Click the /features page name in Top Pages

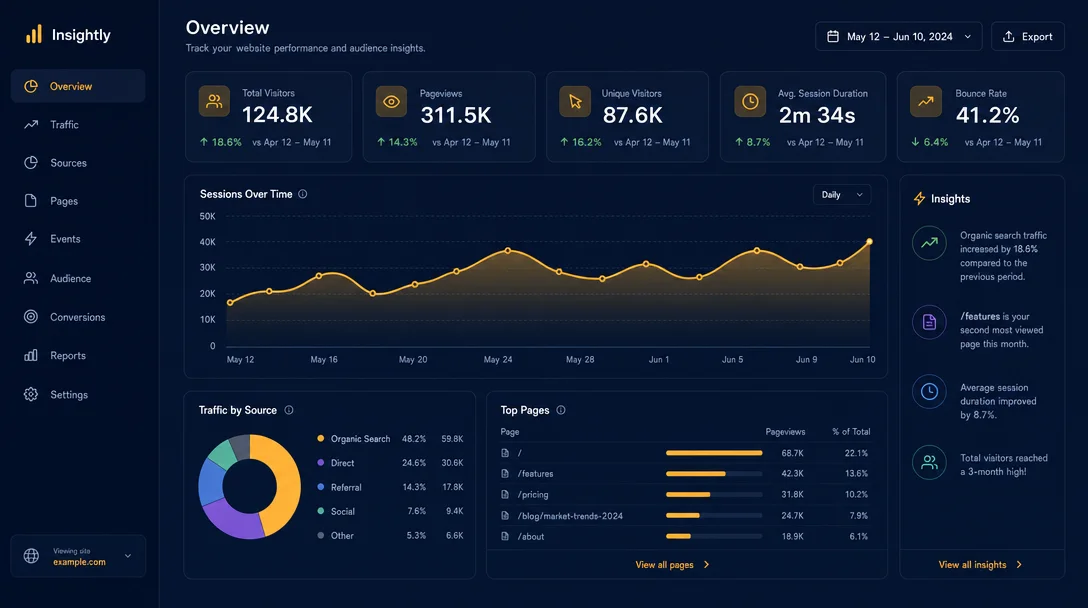pyautogui.click(x=535, y=474)
